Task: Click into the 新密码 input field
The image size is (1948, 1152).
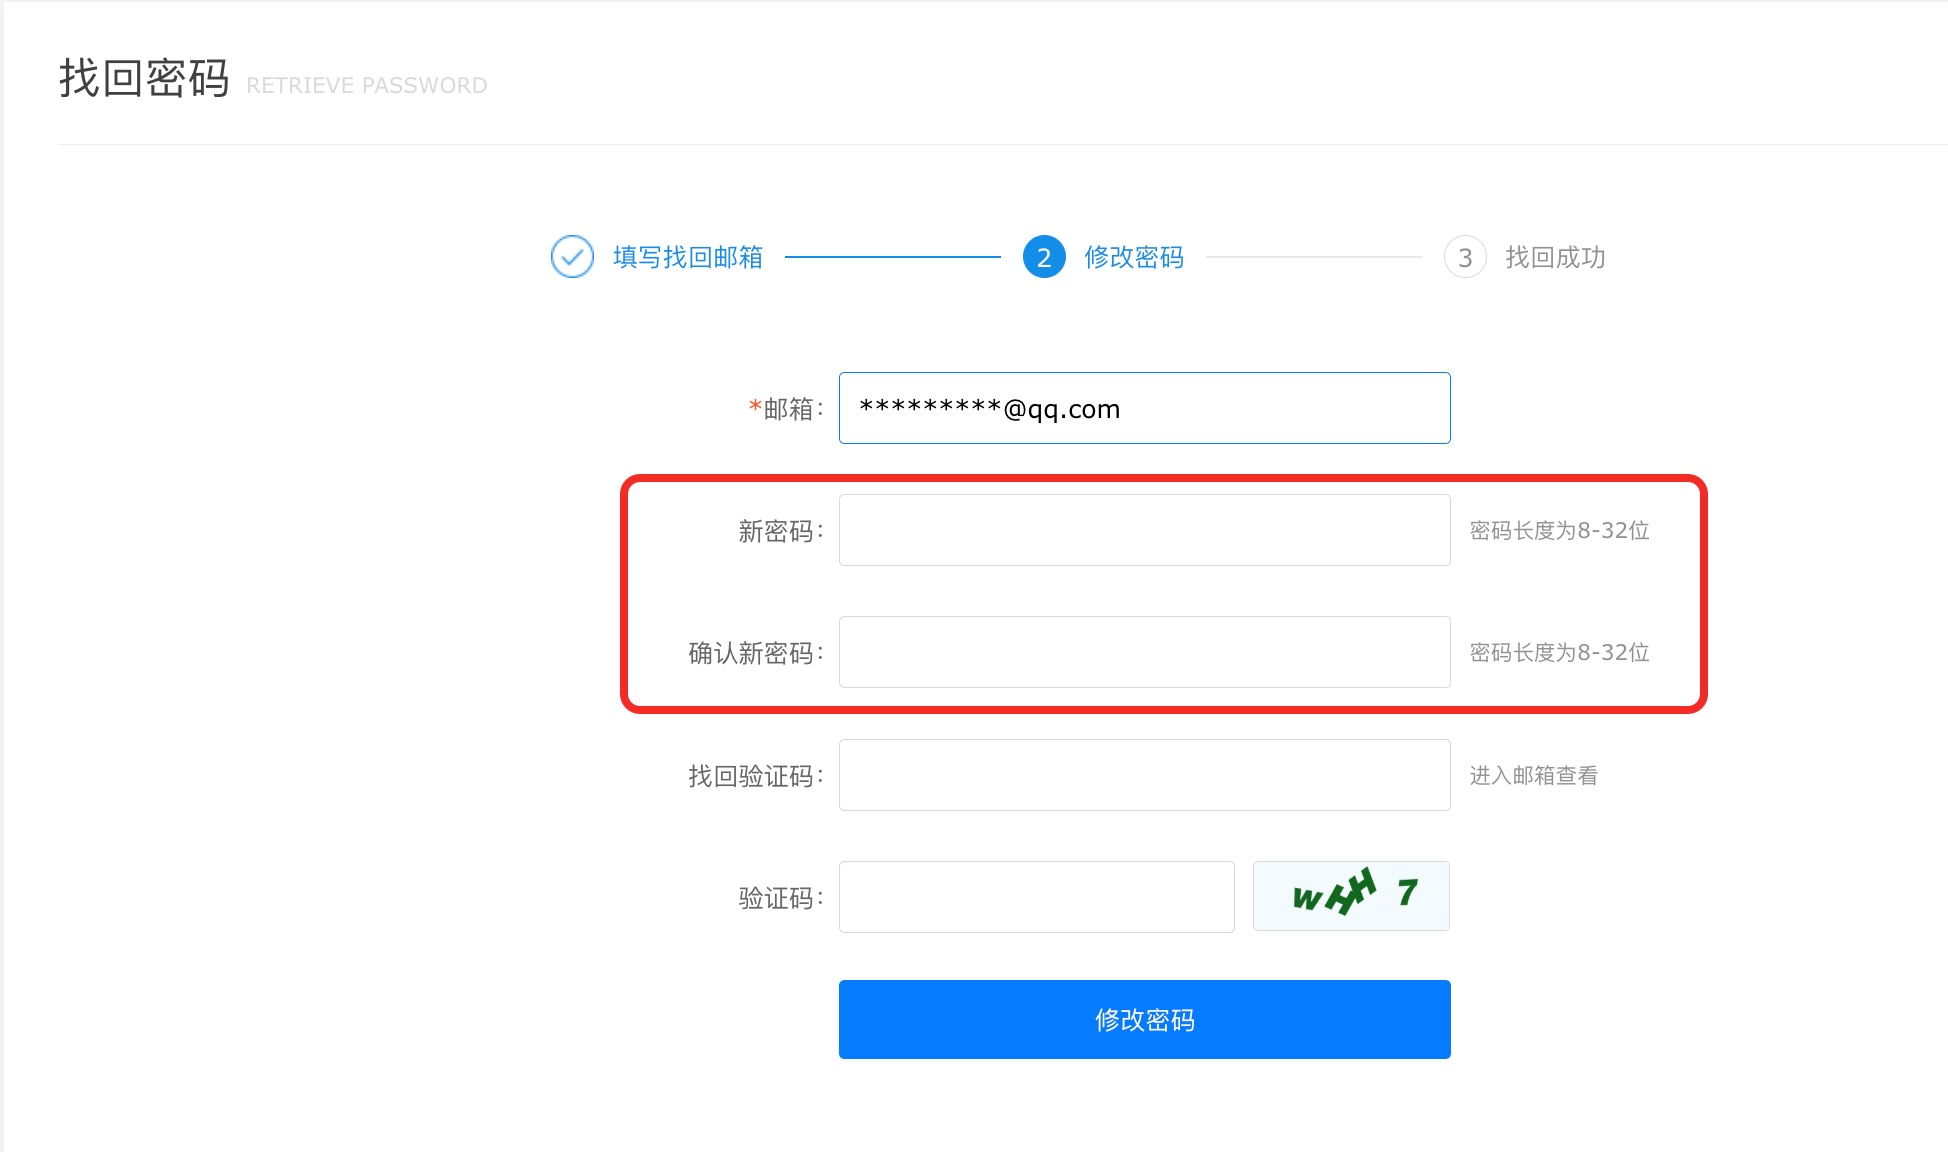Action: pos(1144,530)
